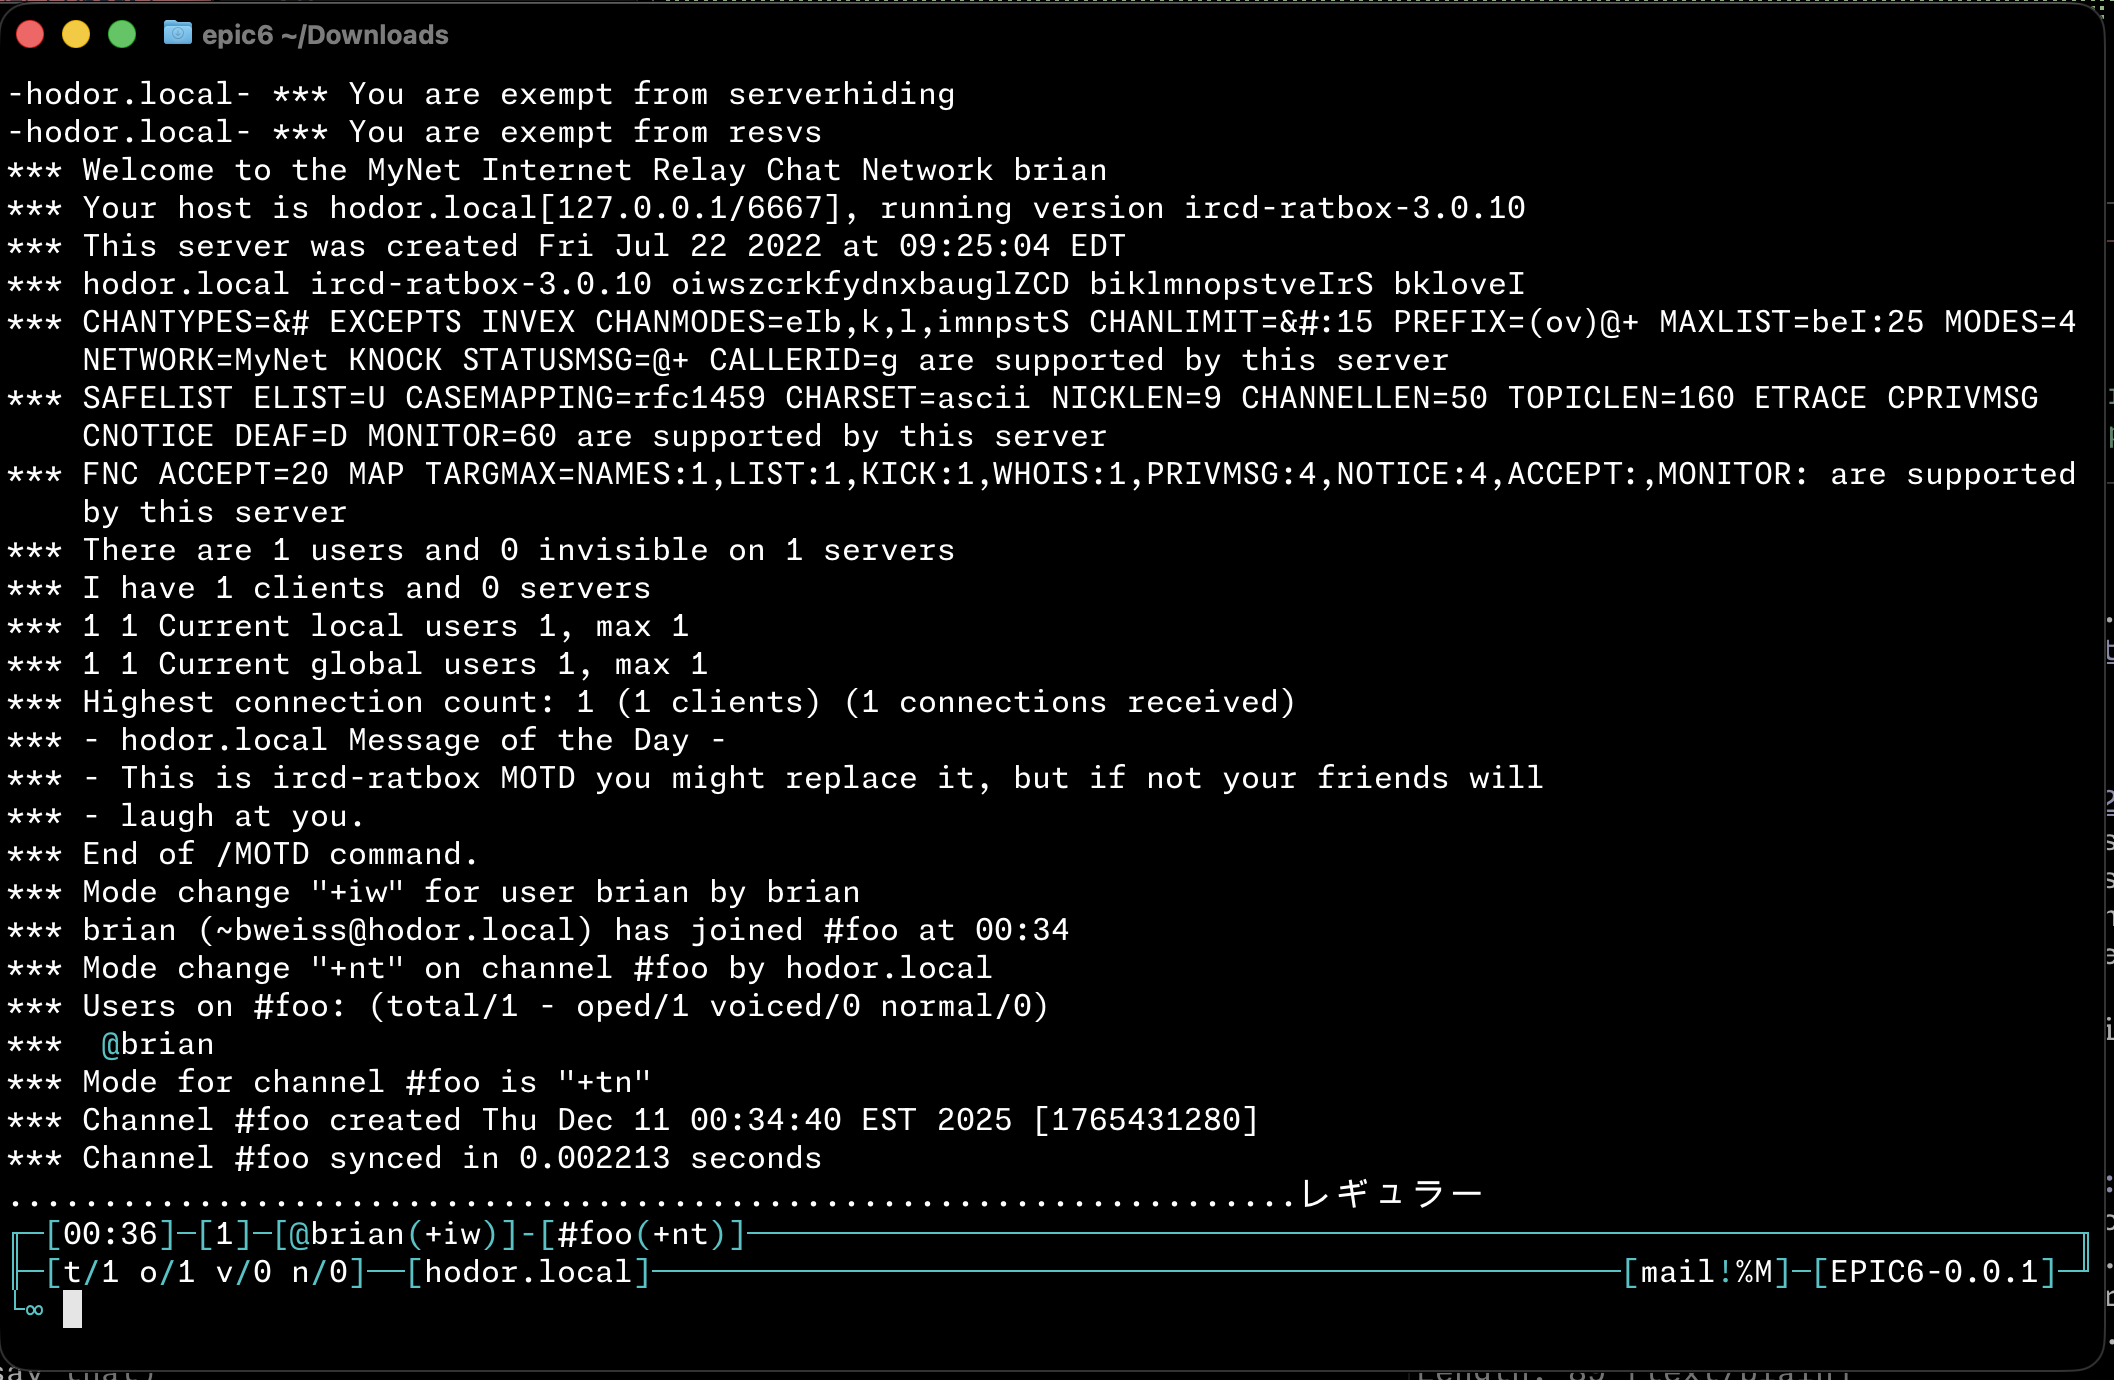Click the window number [1] in the status bar
The image size is (2114, 1380).
225,1234
